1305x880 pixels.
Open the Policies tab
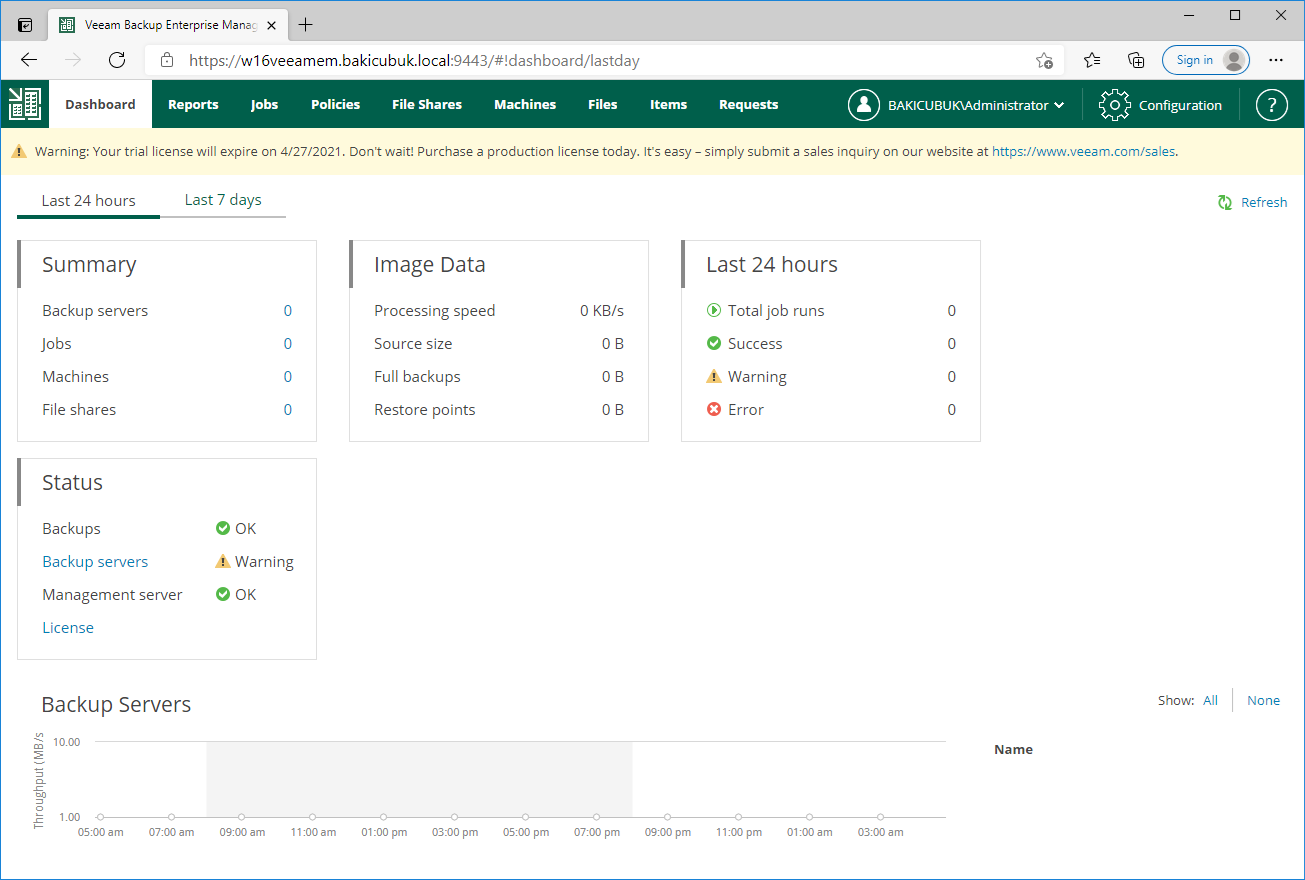335,104
